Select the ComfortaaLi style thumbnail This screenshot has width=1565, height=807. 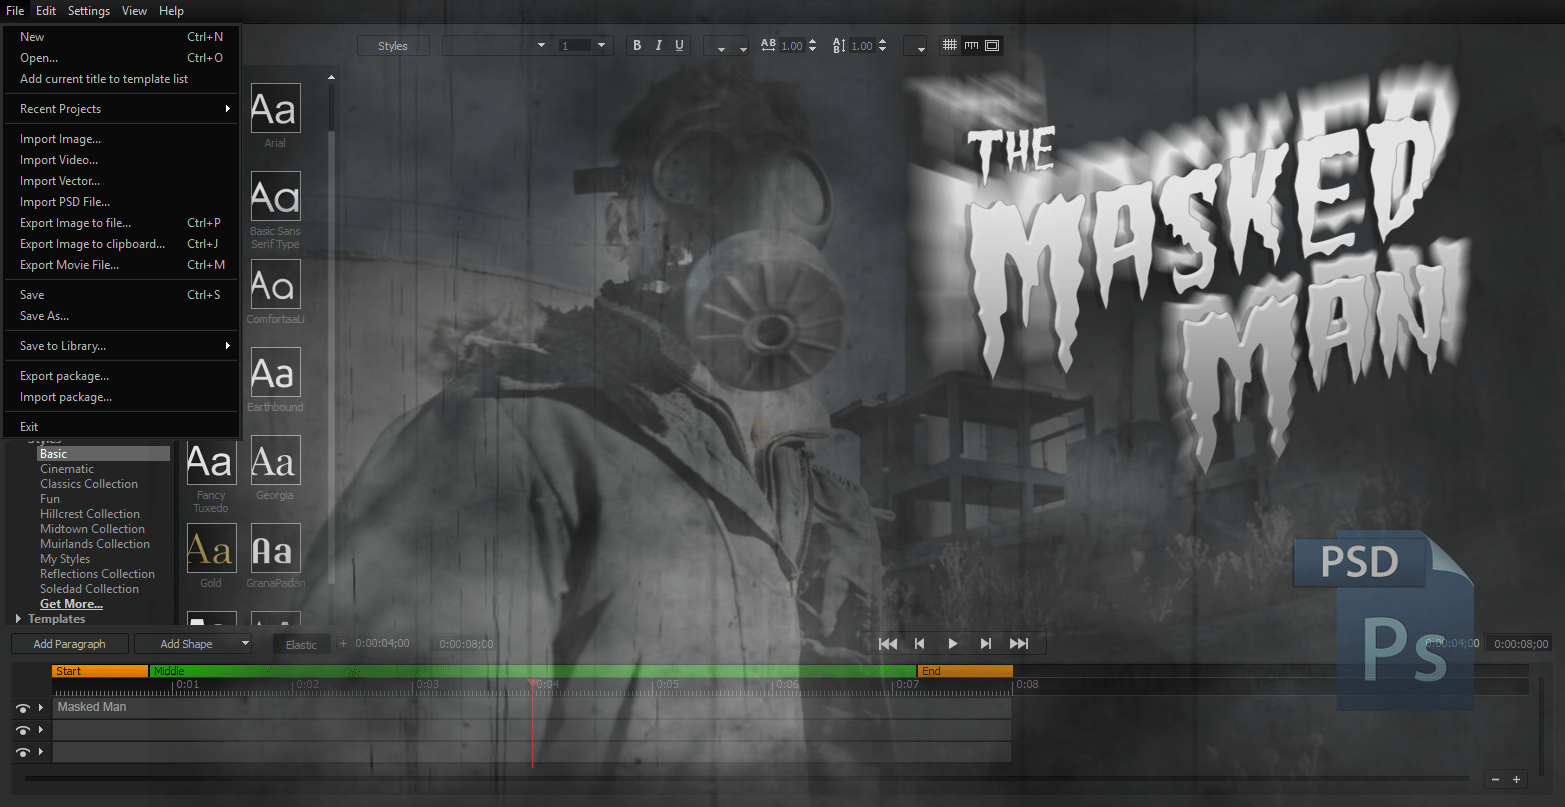click(x=275, y=284)
